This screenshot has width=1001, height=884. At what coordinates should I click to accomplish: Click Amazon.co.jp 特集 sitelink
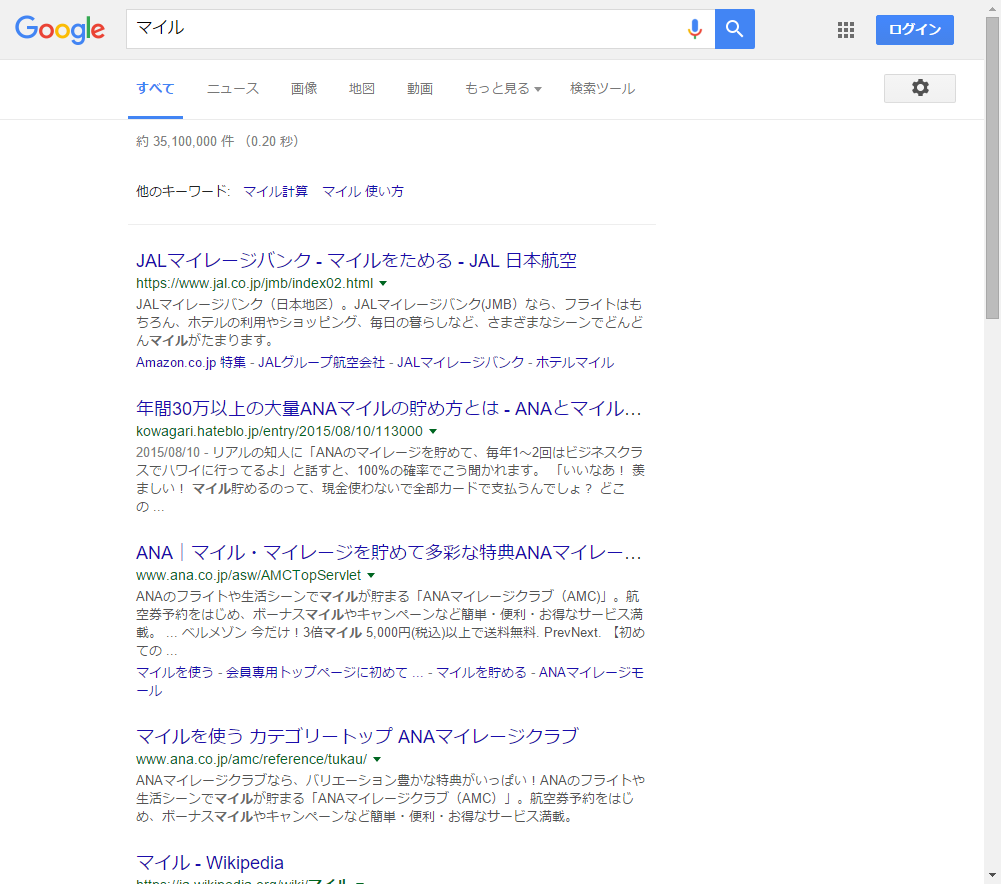point(191,363)
